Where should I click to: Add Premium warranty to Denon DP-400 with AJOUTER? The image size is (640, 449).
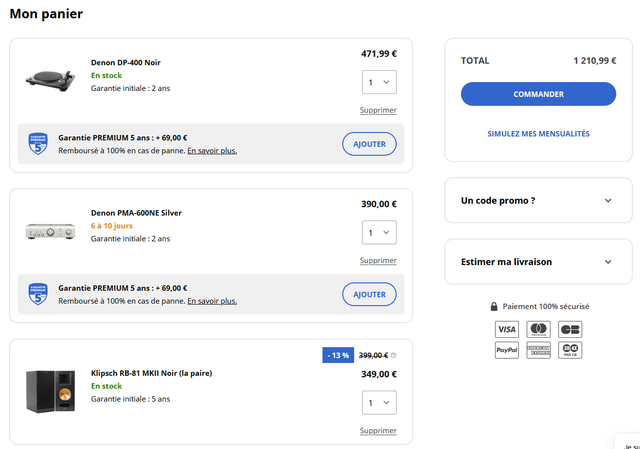[369, 144]
